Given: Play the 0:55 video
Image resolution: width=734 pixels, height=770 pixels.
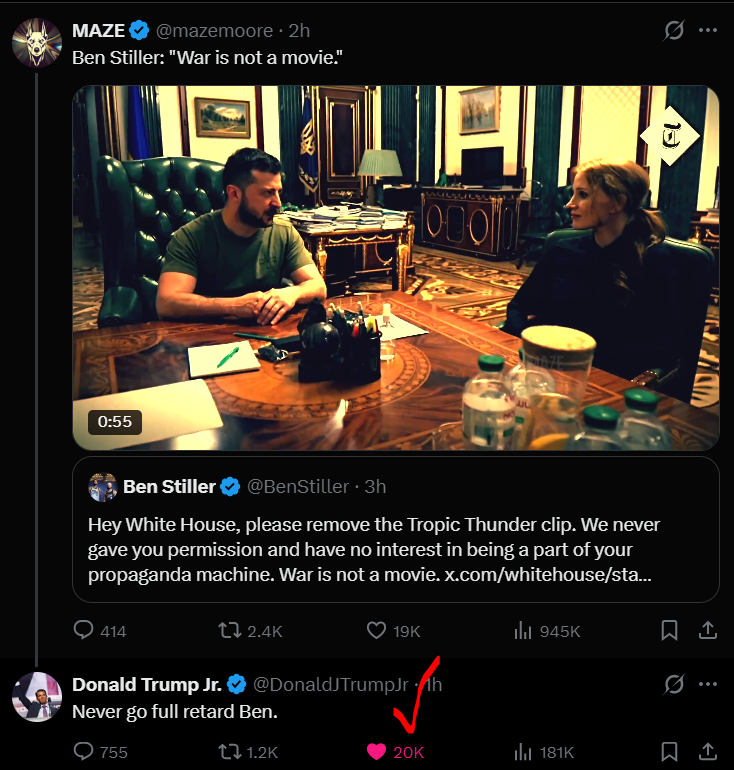Looking at the screenshot, I should click(396, 267).
